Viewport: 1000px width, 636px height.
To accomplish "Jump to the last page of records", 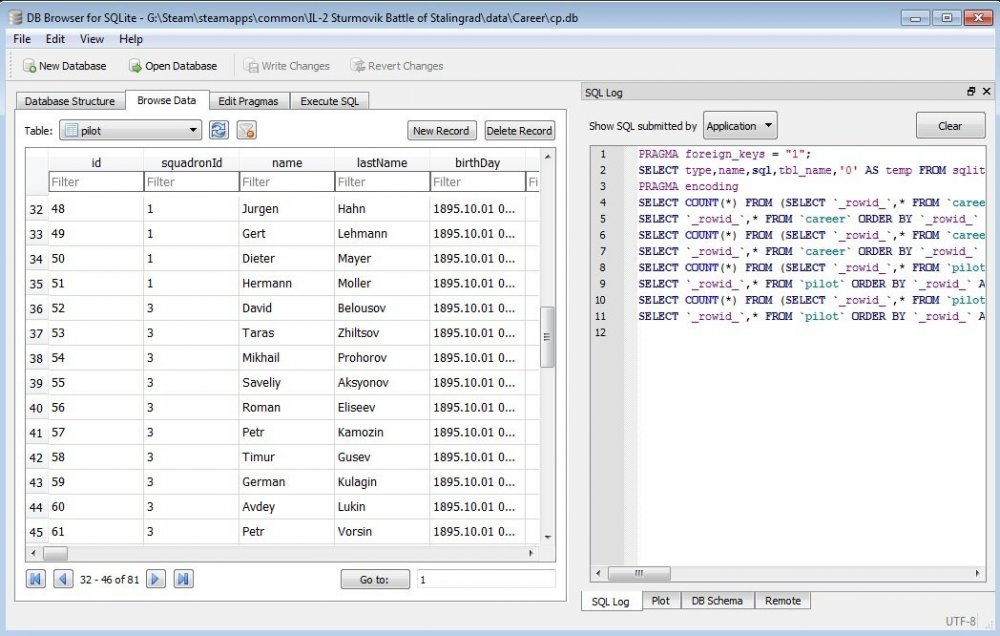I will click(183, 579).
